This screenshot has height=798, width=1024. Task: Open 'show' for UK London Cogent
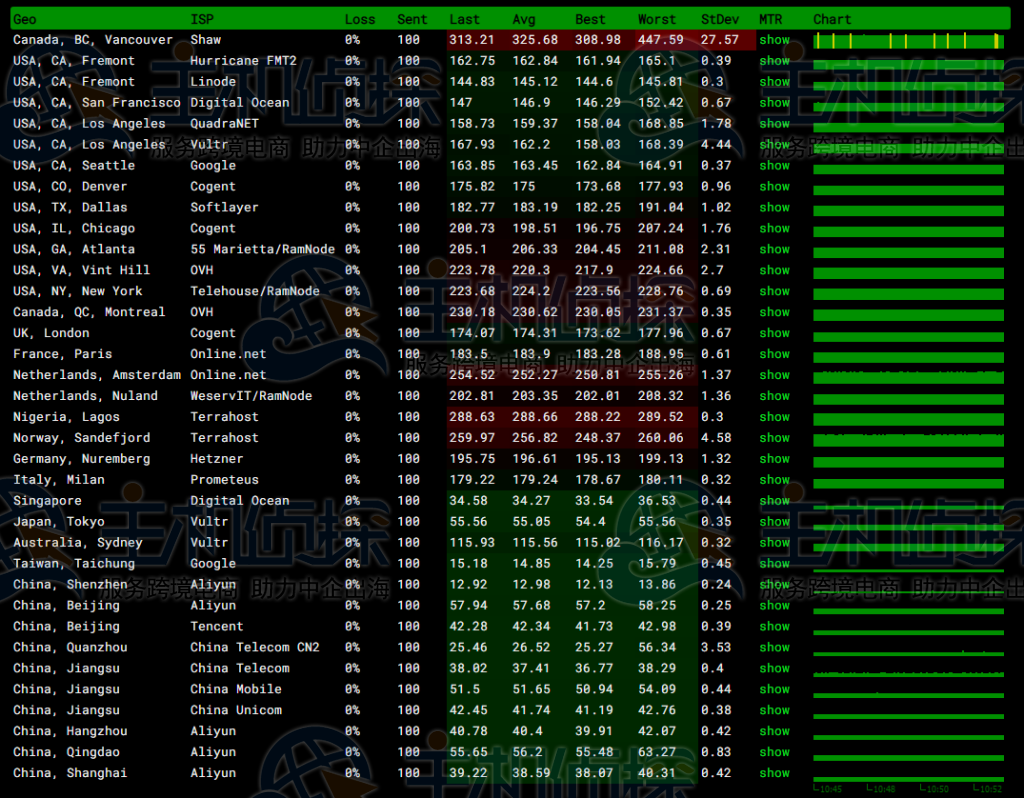coord(774,332)
